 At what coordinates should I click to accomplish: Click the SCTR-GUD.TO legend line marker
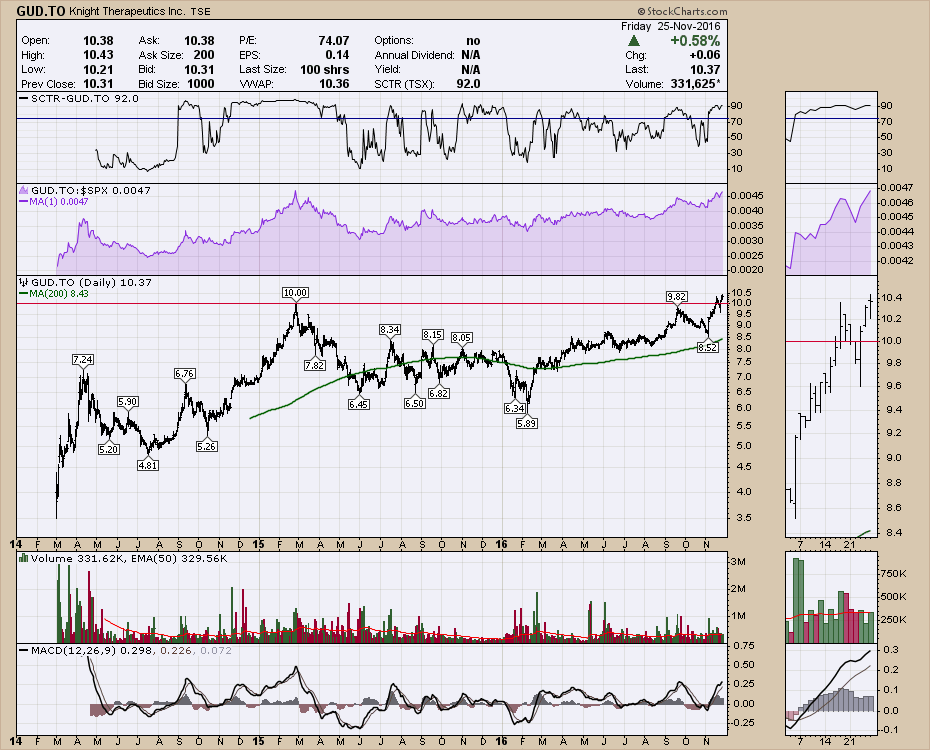point(25,99)
